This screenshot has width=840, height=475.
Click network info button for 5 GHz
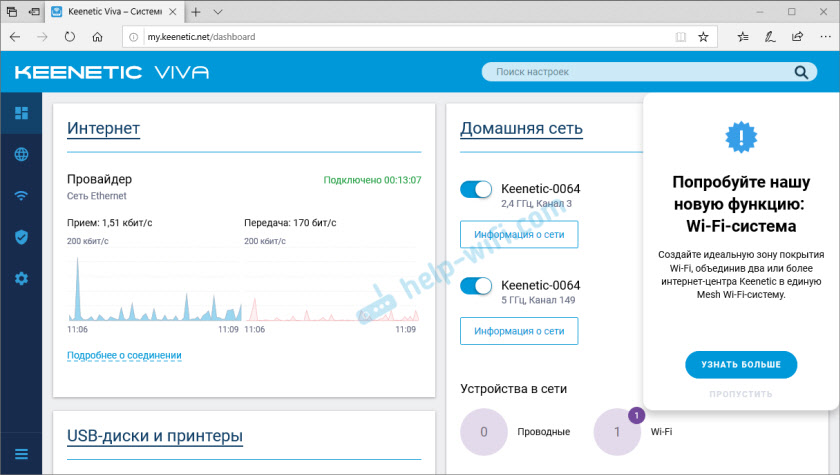519,331
